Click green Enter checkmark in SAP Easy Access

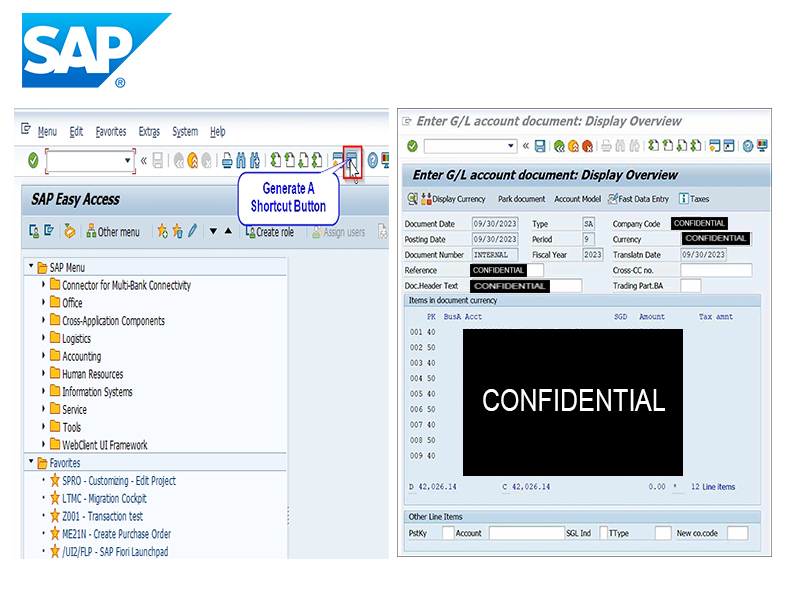33,161
